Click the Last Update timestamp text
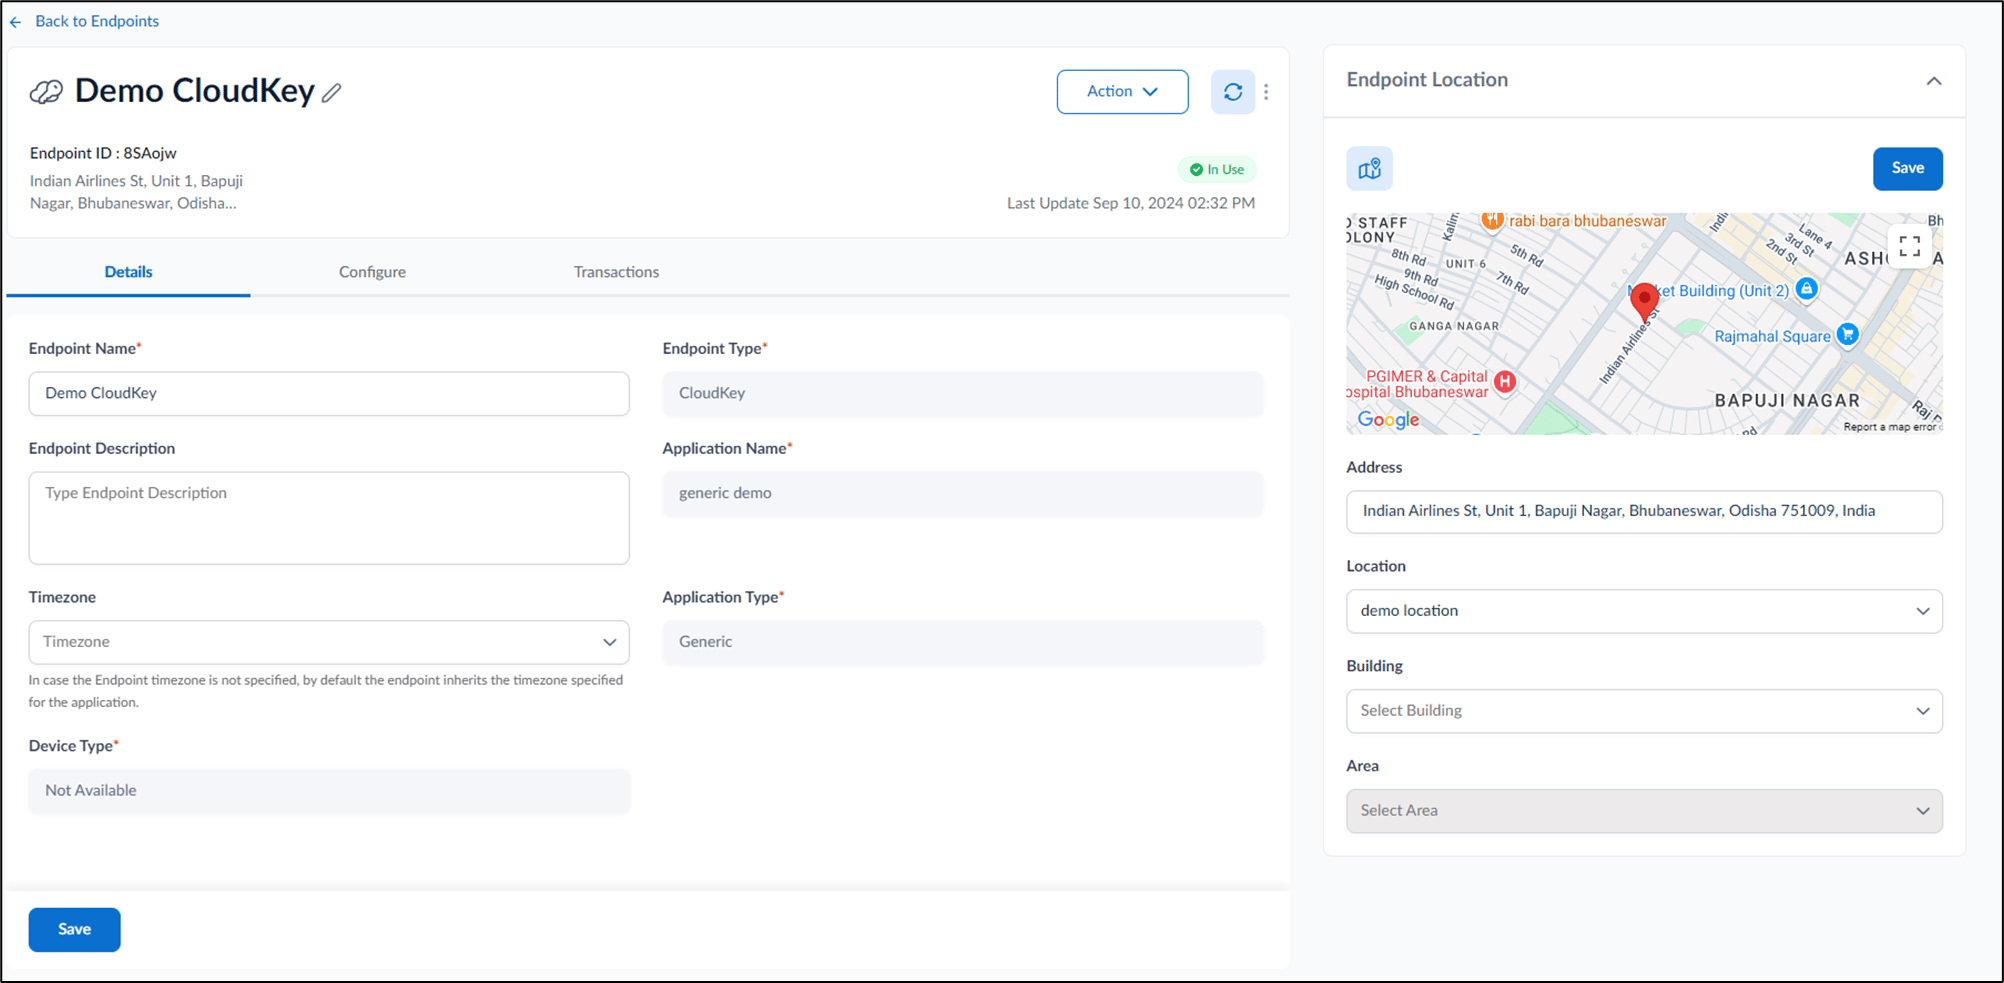 click(x=1130, y=203)
